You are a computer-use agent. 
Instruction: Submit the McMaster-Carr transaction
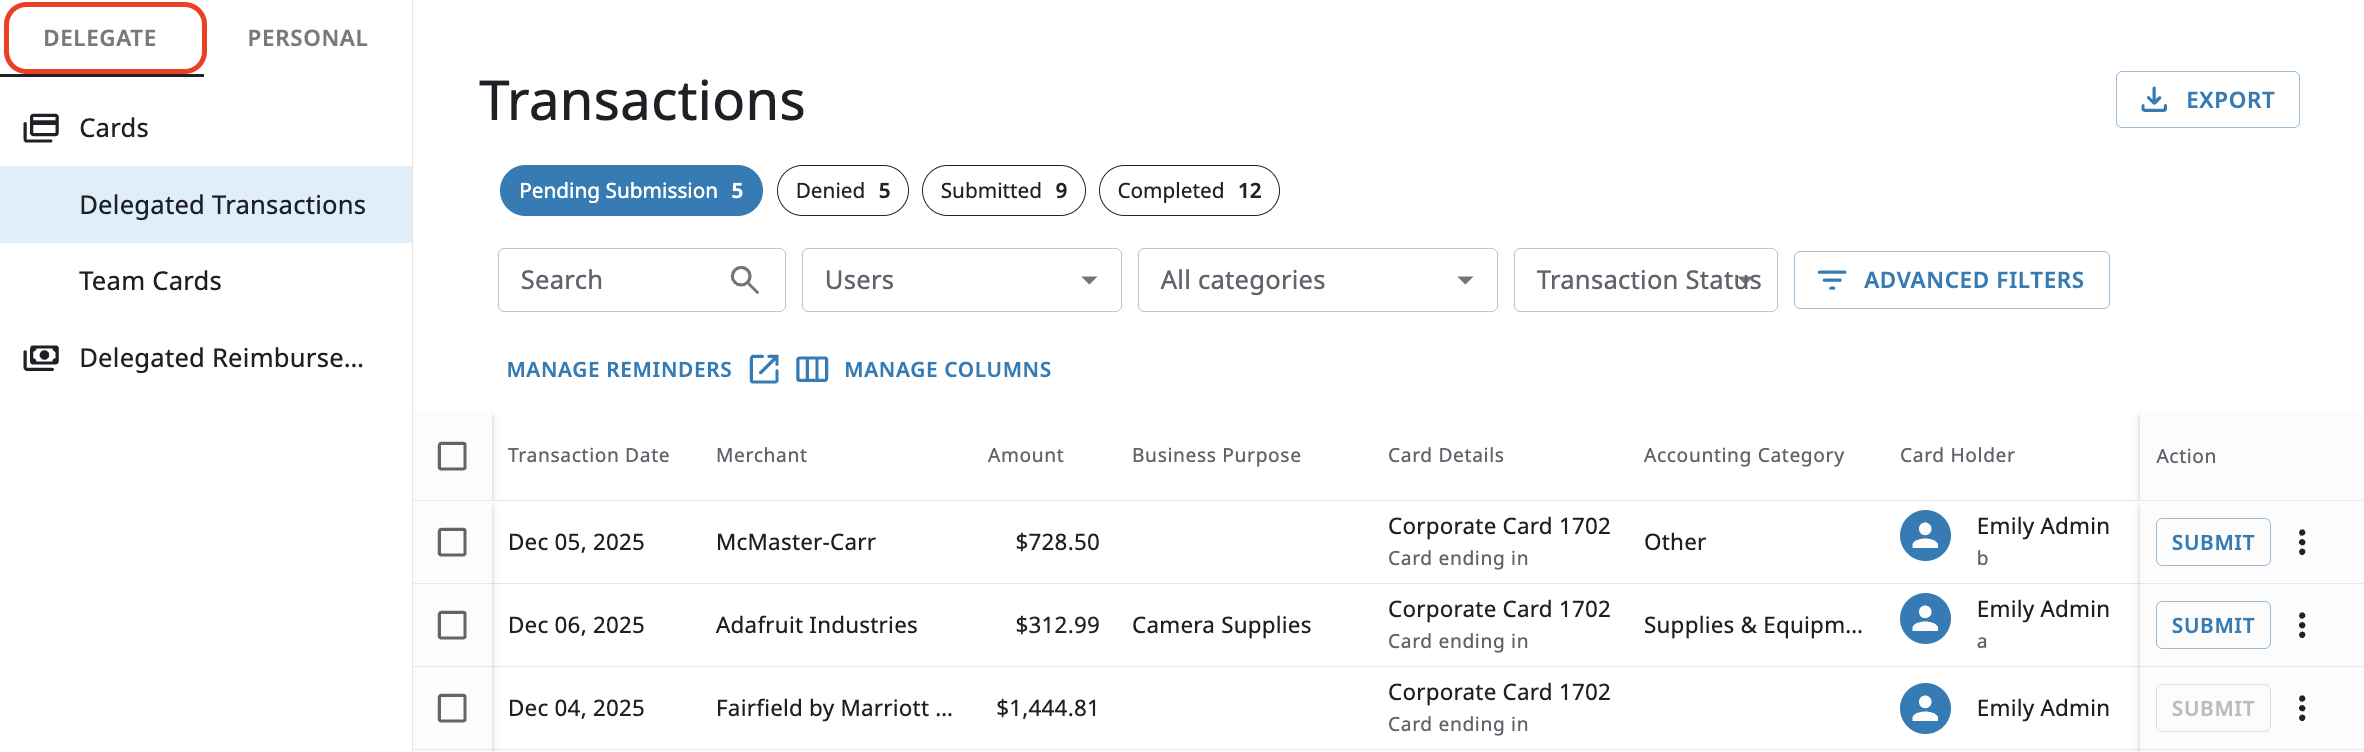(2212, 542)
